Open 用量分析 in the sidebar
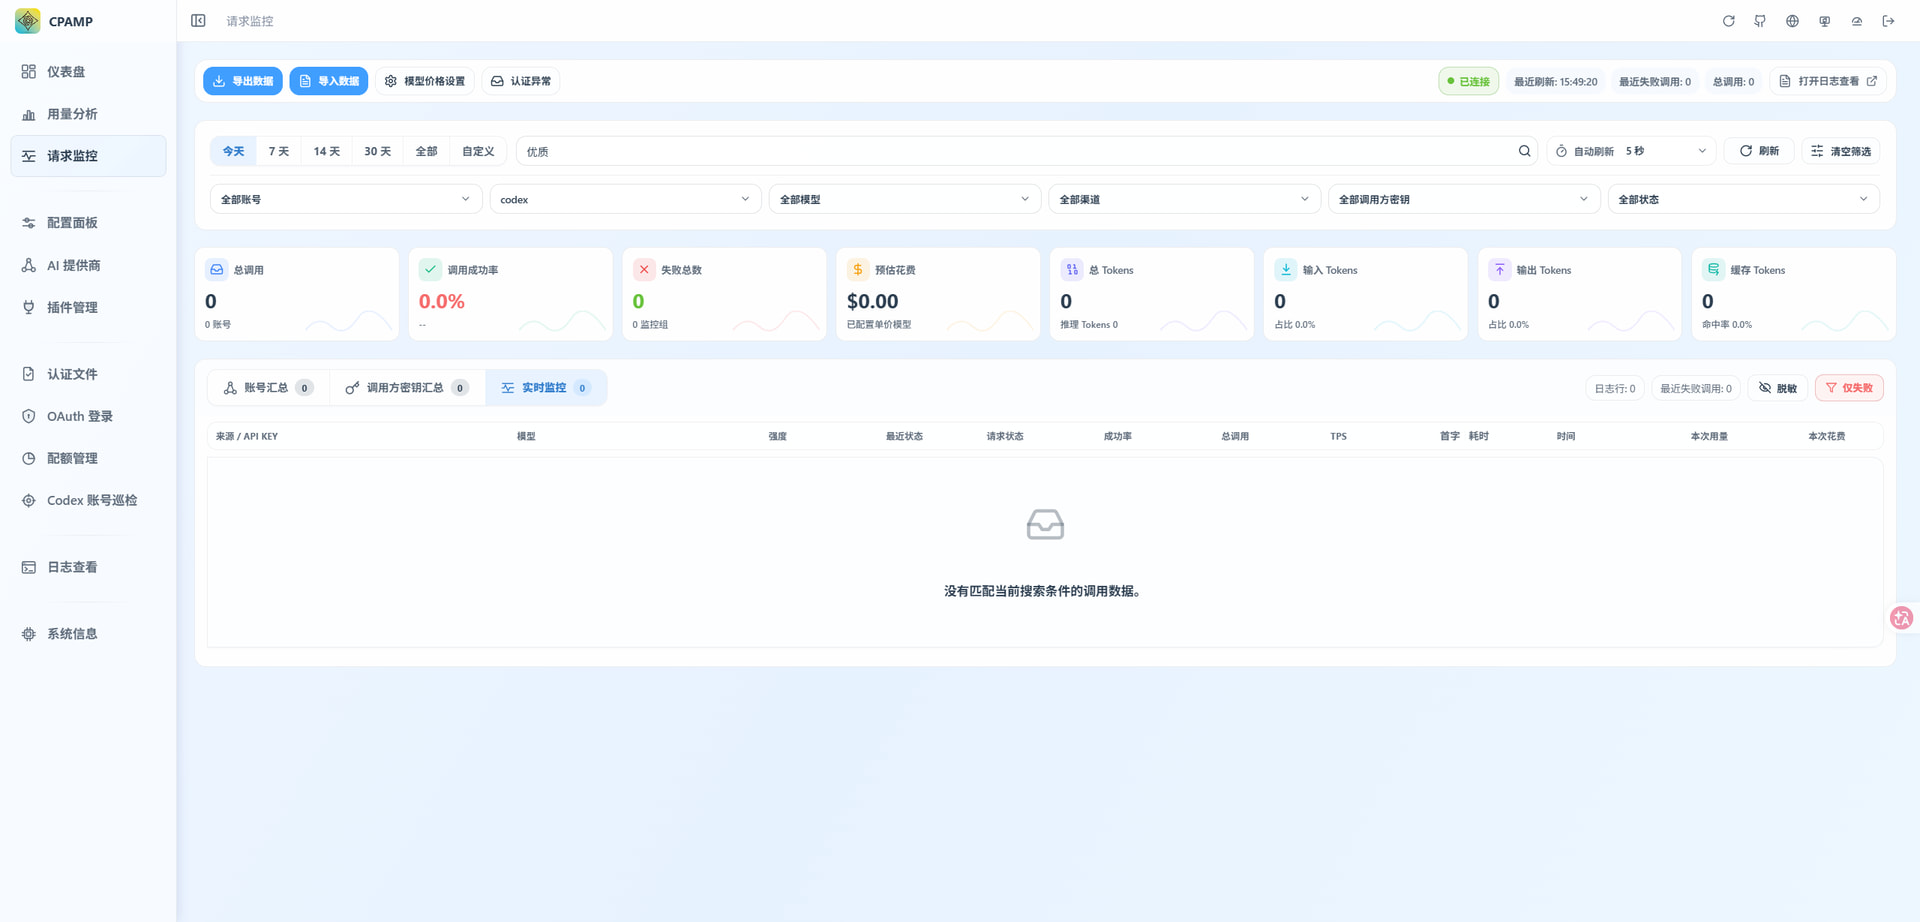Image resolution: width=1920 pixels, height=922 pixels. (x=88, y=114)
